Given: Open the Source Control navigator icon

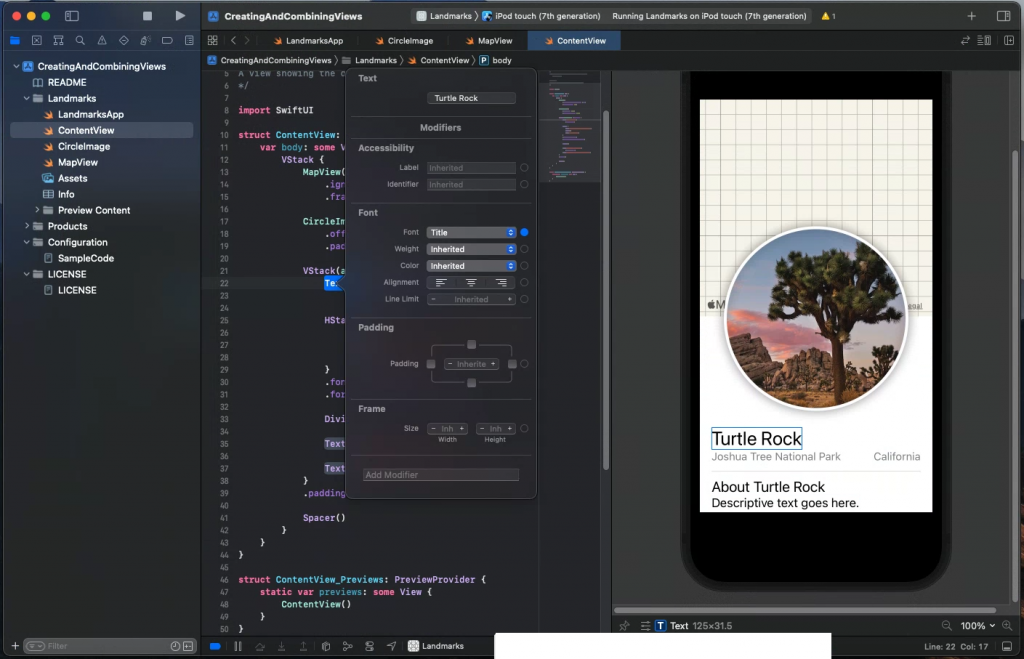Looking at the screenshot, I should pyautogui.click(x=36, y=41).
